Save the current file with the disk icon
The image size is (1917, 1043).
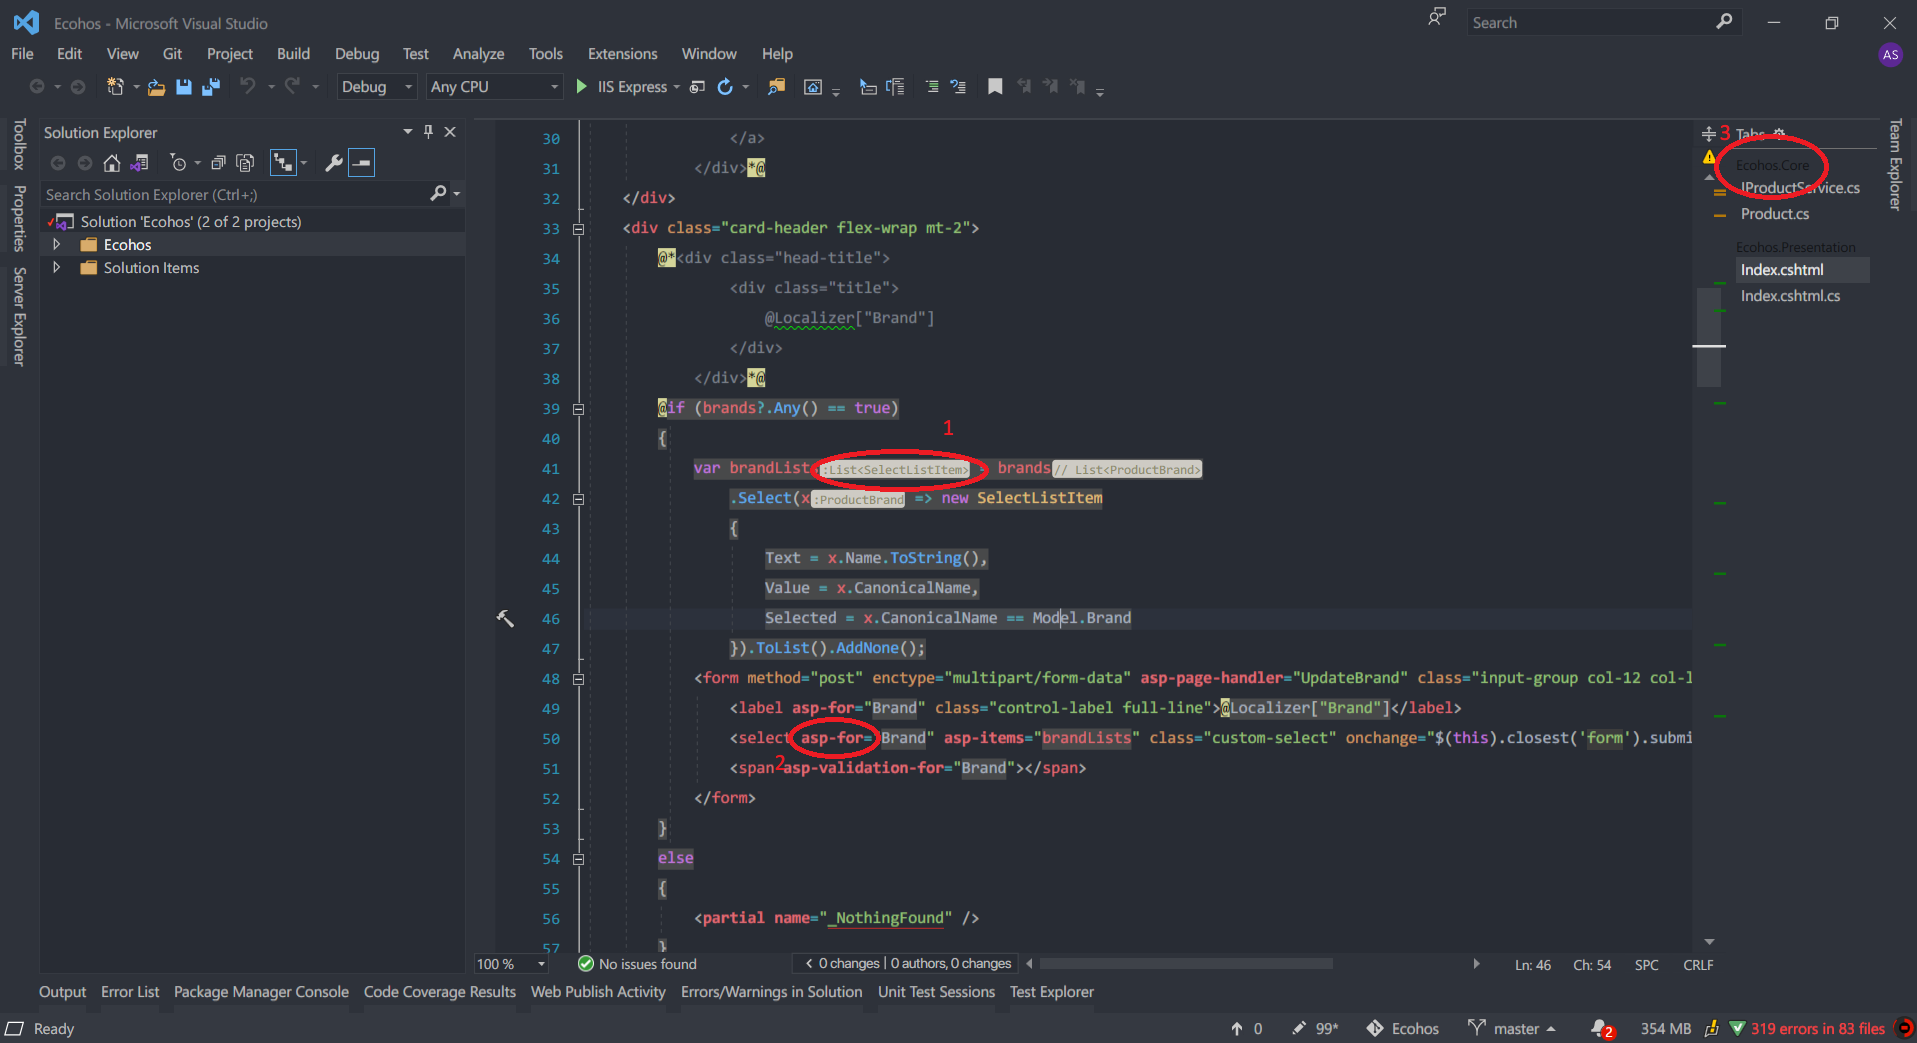pyautogui.click(x=183, y=87)
